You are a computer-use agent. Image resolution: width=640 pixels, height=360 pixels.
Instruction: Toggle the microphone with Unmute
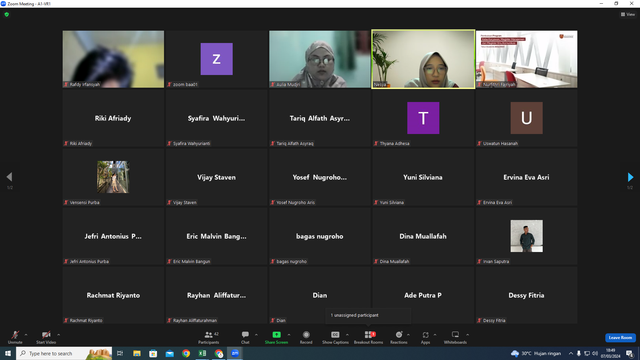point(15,337)
